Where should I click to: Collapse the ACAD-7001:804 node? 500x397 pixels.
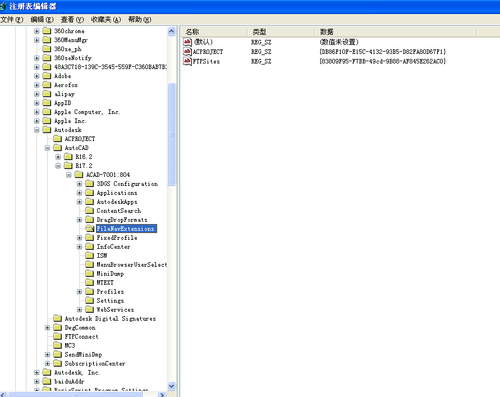[69, 175]
